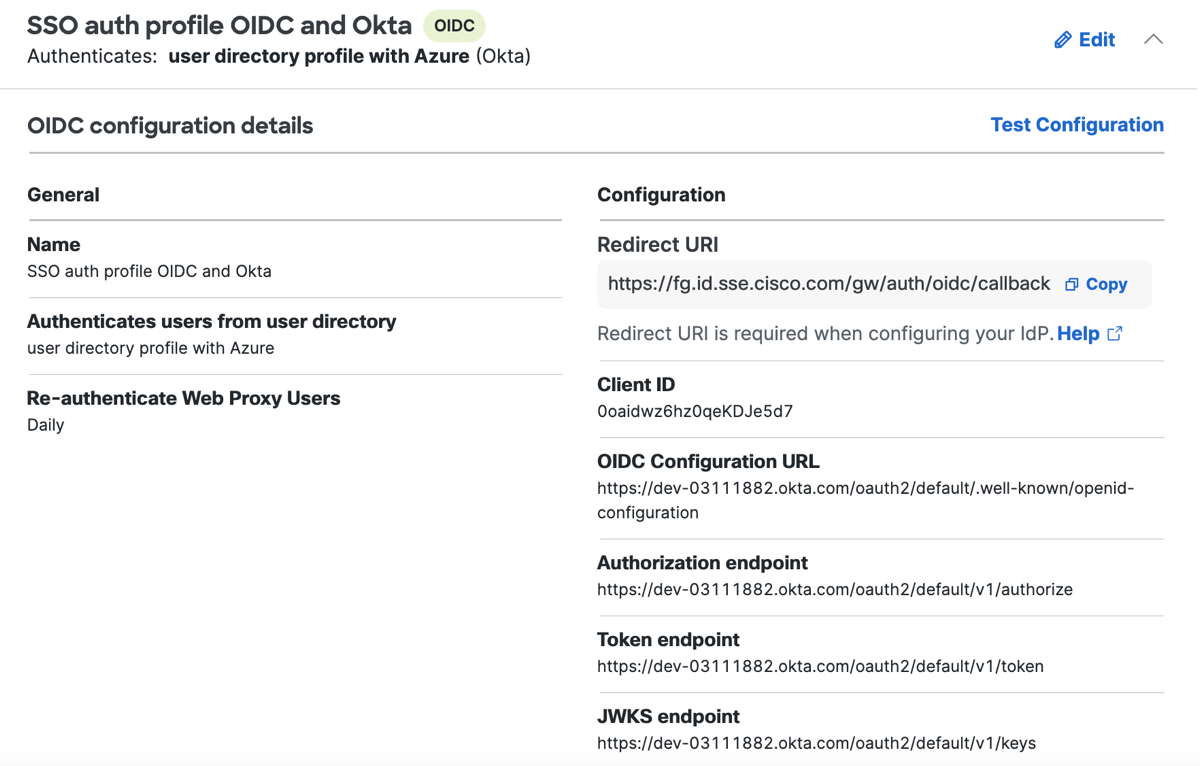The width and height of the screenshot is (1200, 766).
Task: Click the Redirect URI URL text
Action: [829, 284]
